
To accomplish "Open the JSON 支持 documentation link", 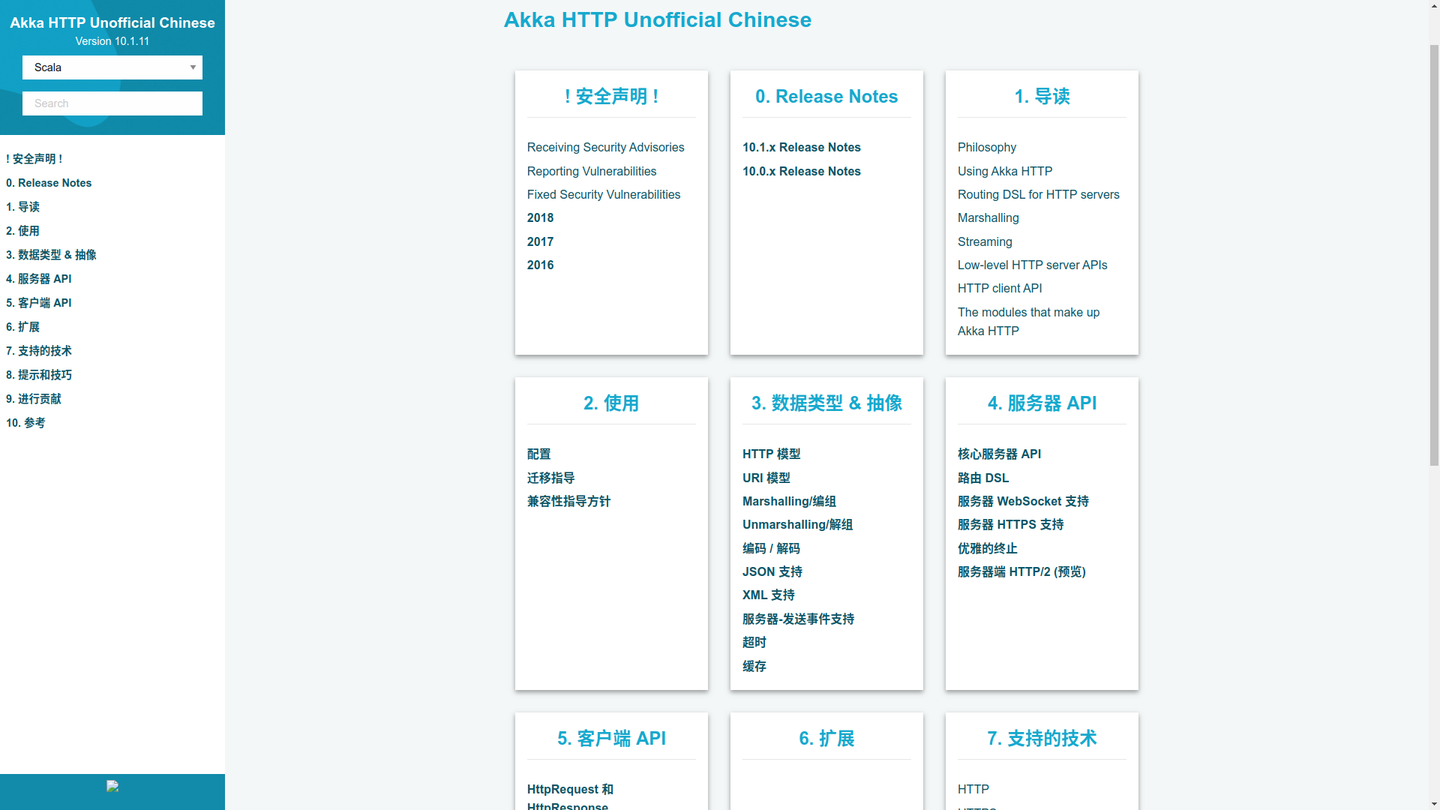I will pyautogui.click(x=772, y=571).
